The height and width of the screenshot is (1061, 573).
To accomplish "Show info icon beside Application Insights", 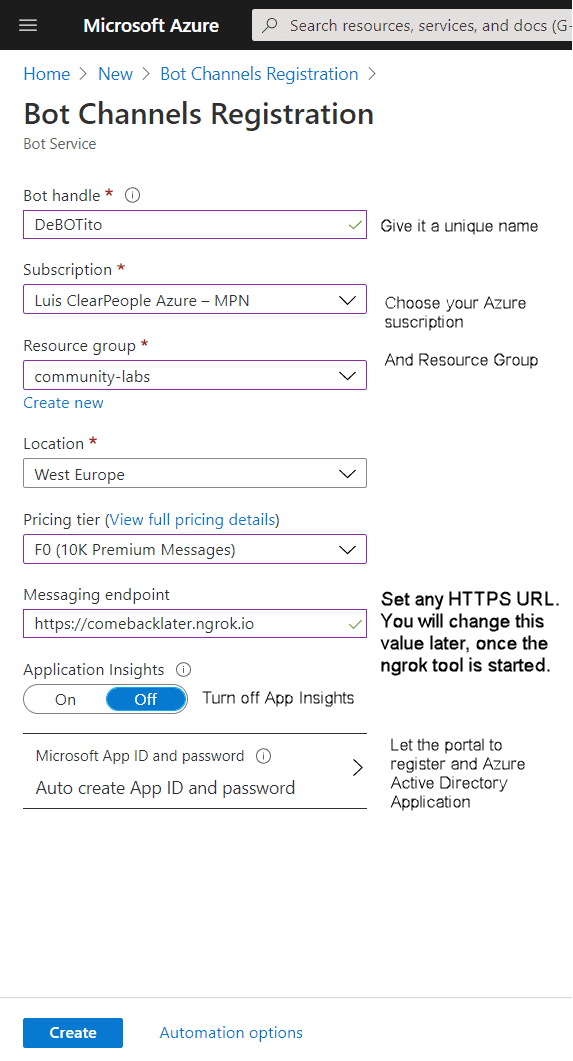I will 183,670.
